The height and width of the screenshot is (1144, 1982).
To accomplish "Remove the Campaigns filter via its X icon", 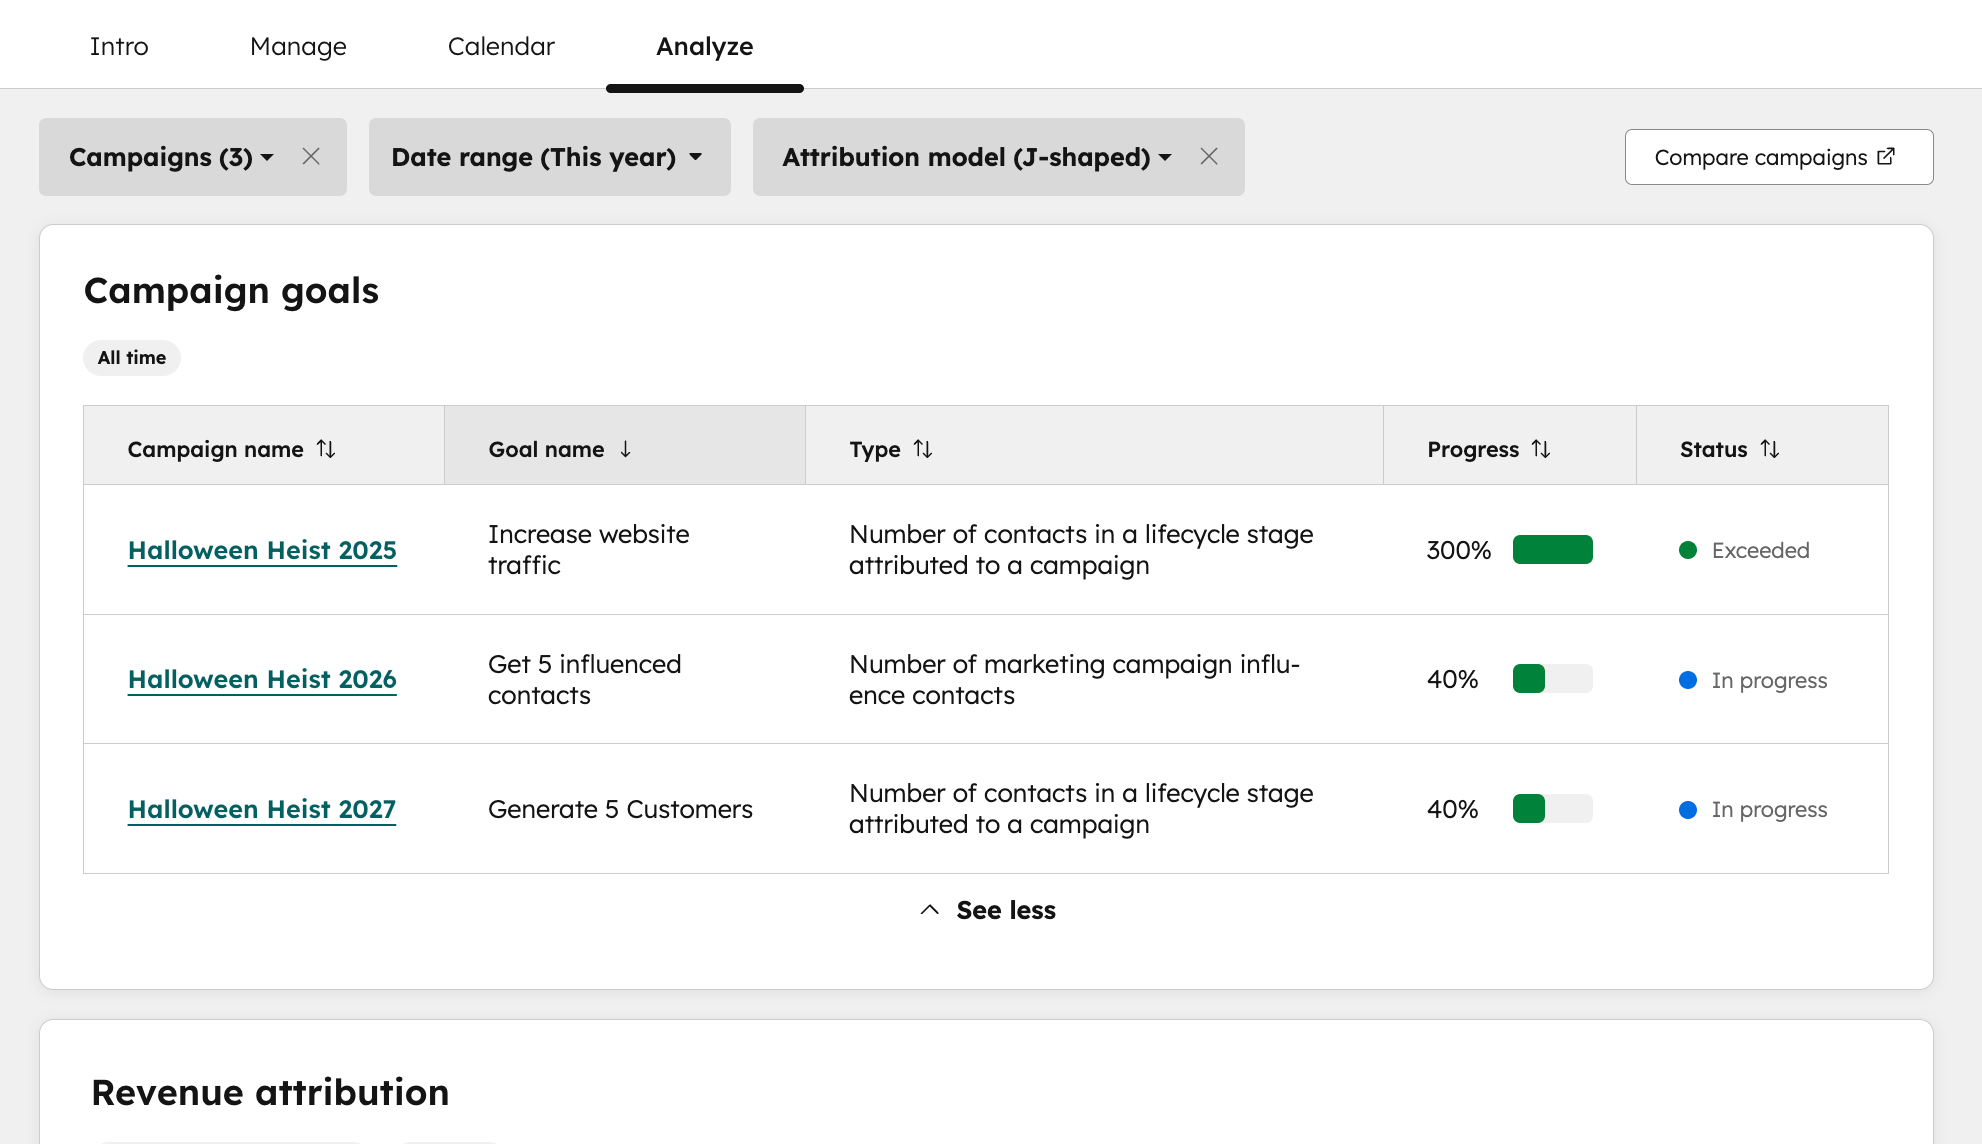I will pos(311,156).
